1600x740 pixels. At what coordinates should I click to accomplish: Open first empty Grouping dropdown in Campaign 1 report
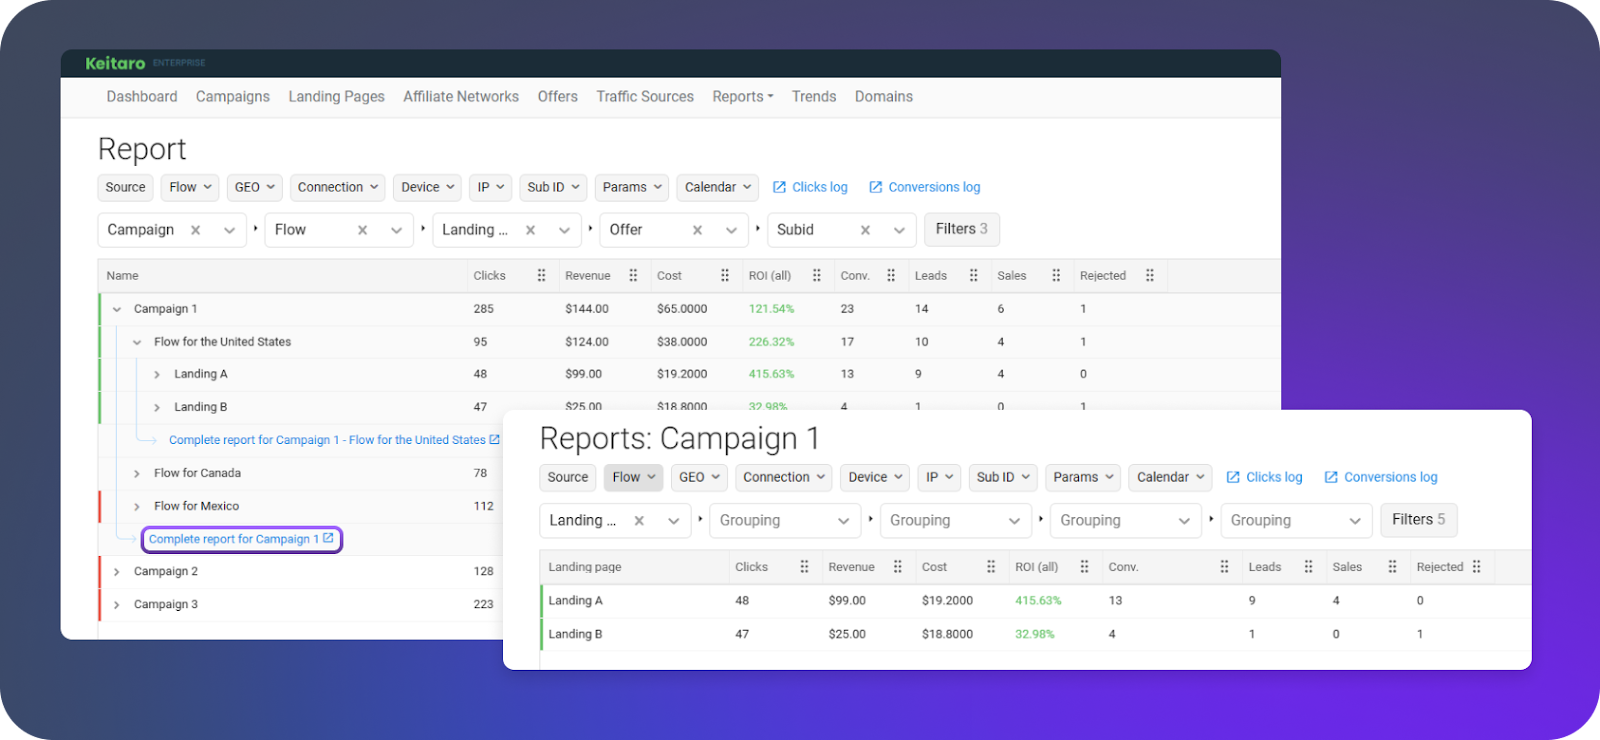pos(785,521)
